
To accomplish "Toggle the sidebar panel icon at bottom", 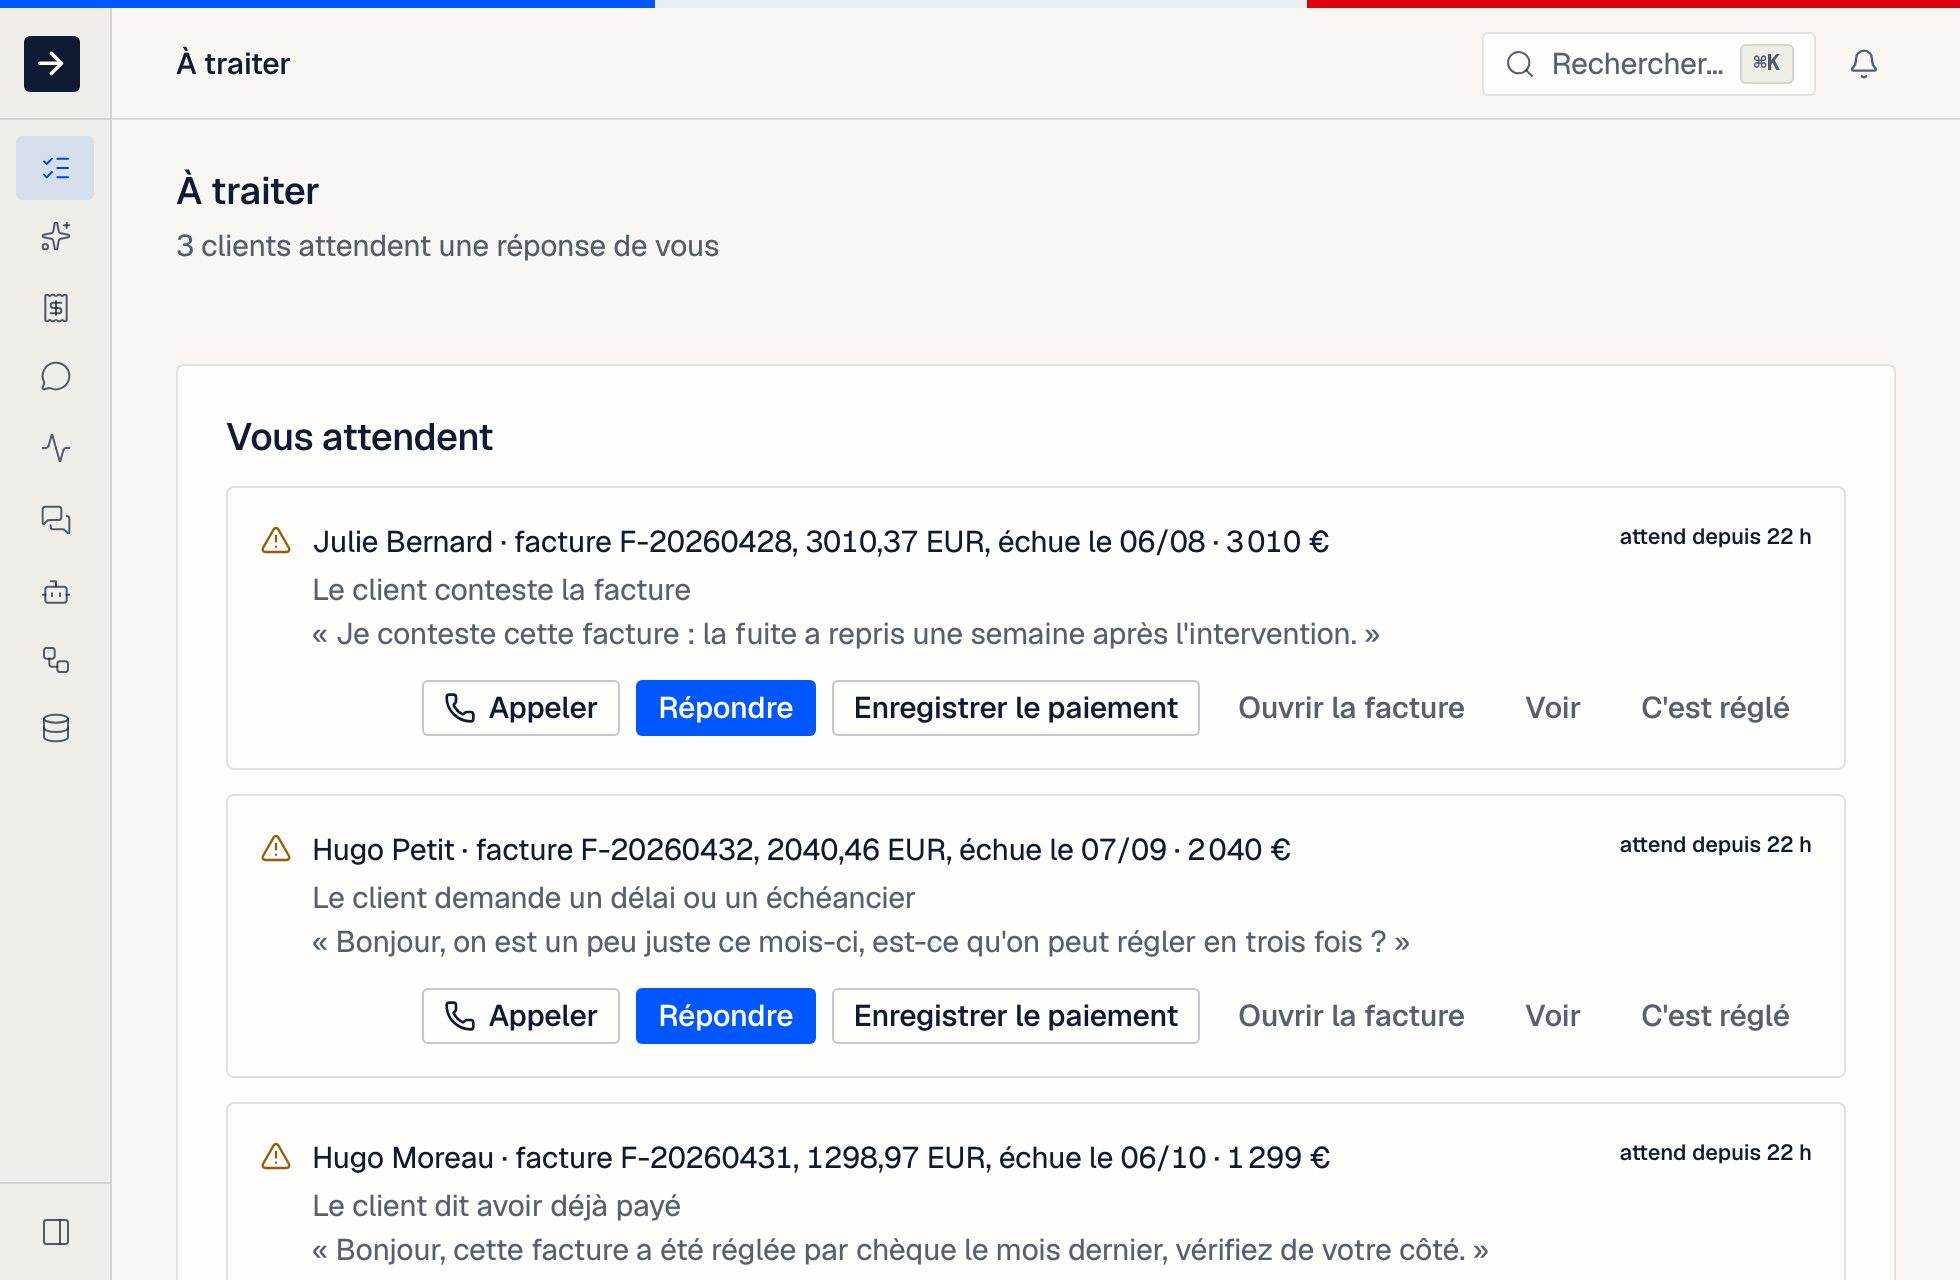I will [x=55, y=1232].
